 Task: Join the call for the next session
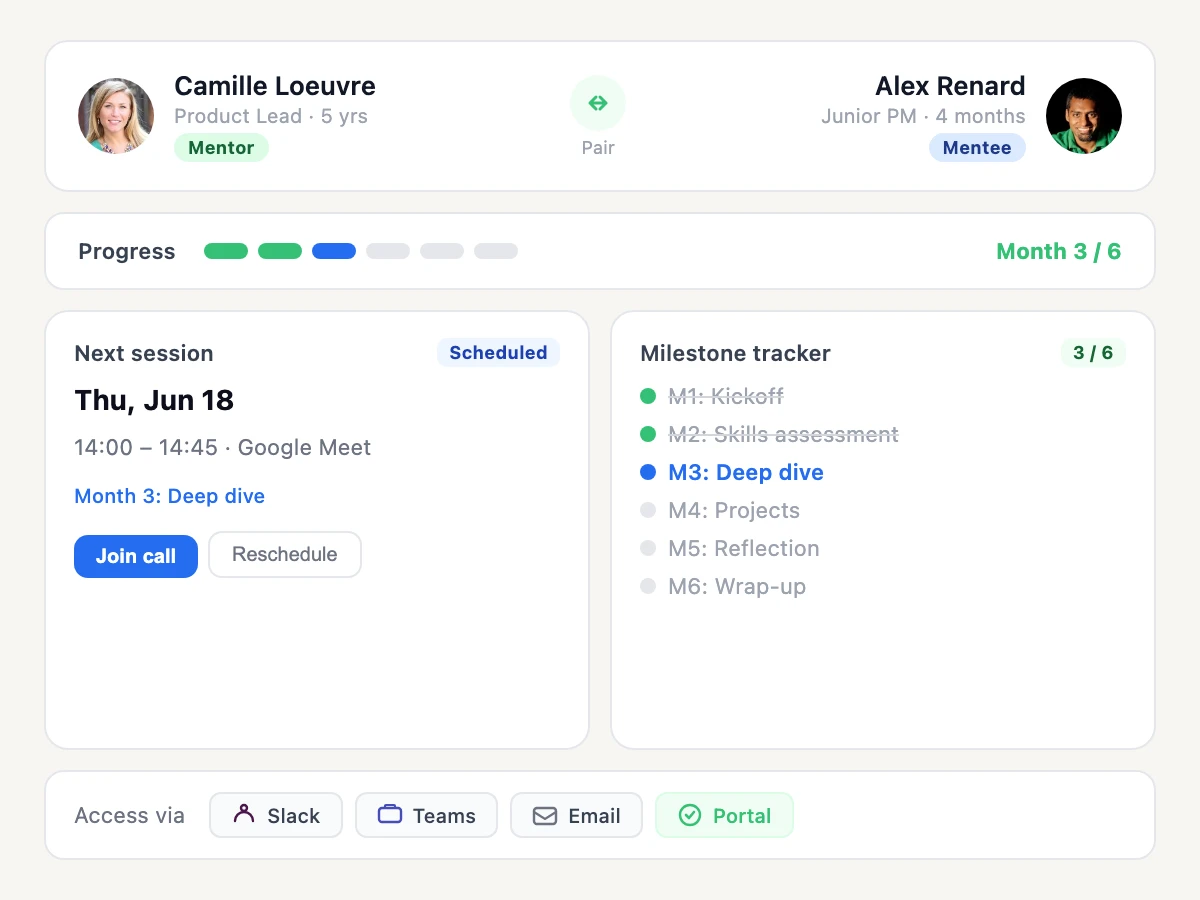pyautogui.click(x=136, y=556)
